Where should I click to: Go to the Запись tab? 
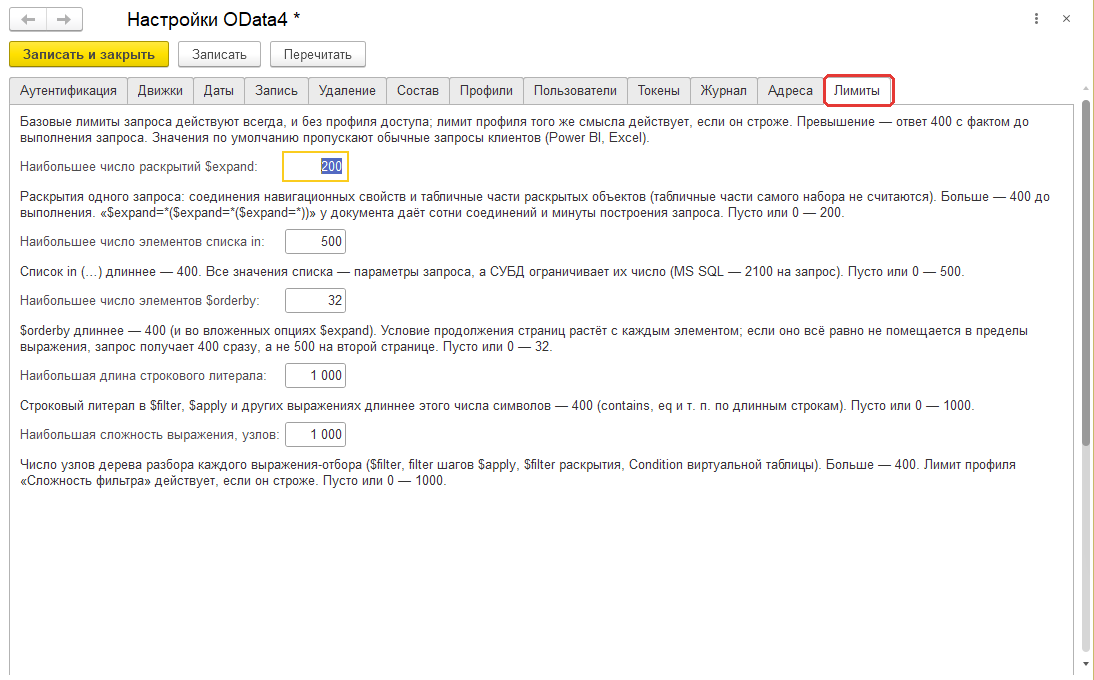pos(276,91)
